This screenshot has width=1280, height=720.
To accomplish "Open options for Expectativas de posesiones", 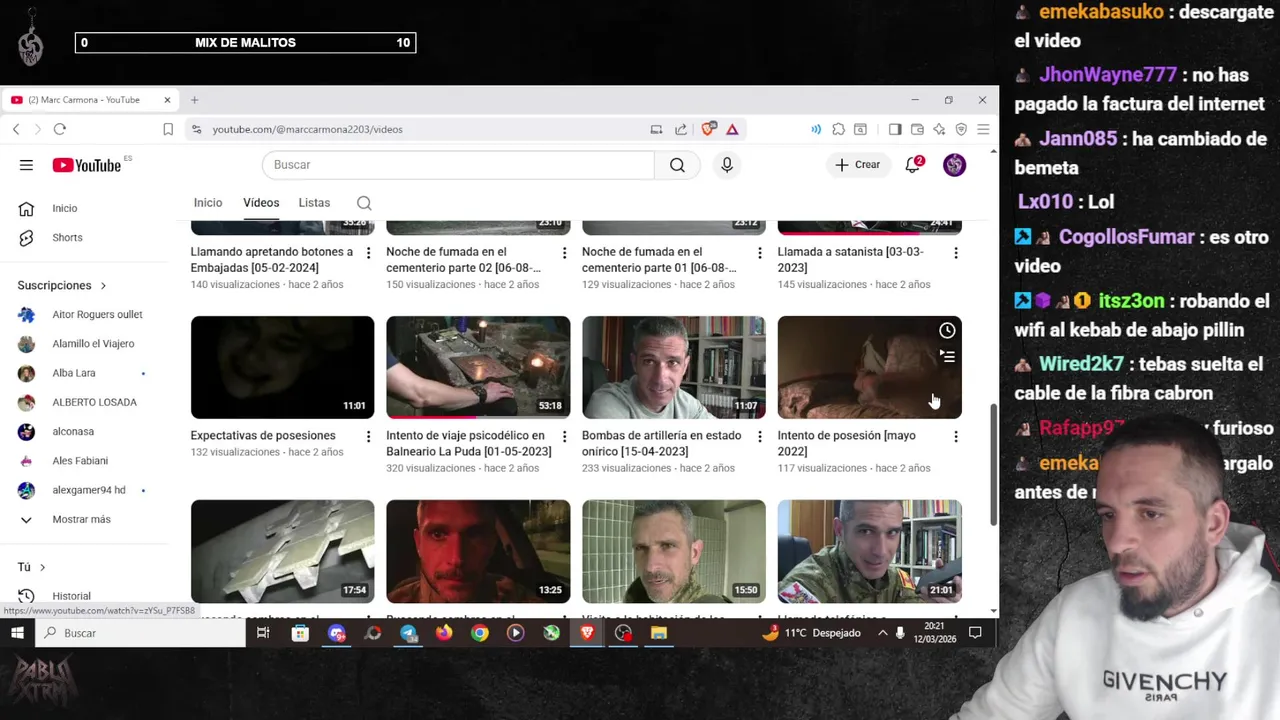I will point(368,437).
